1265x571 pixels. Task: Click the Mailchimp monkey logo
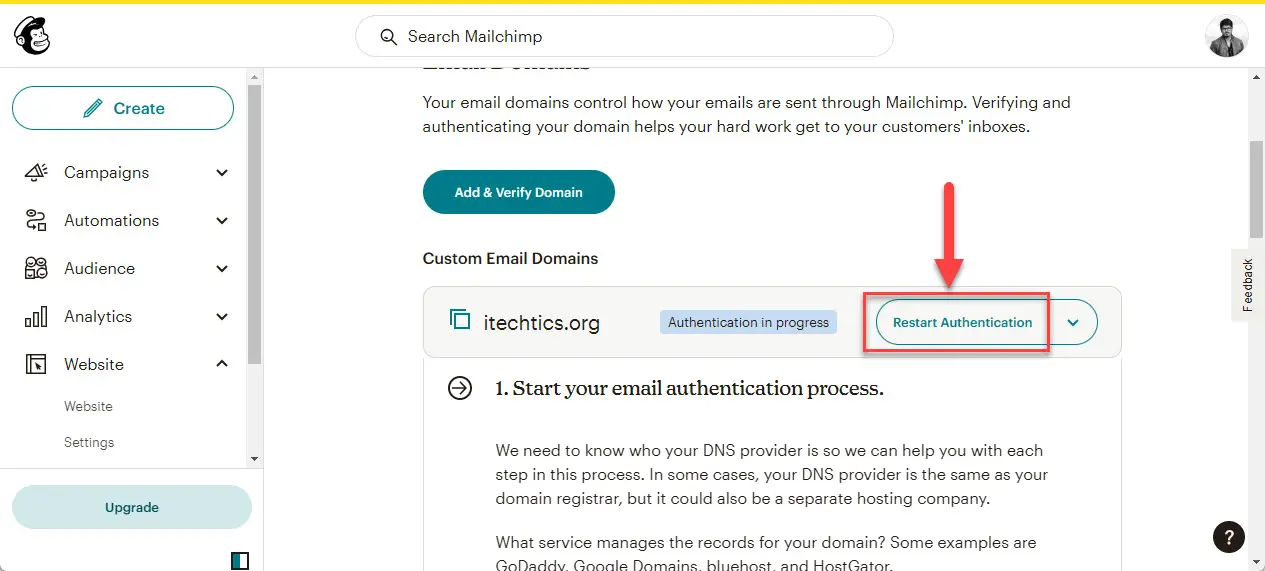tap(32, 36)
